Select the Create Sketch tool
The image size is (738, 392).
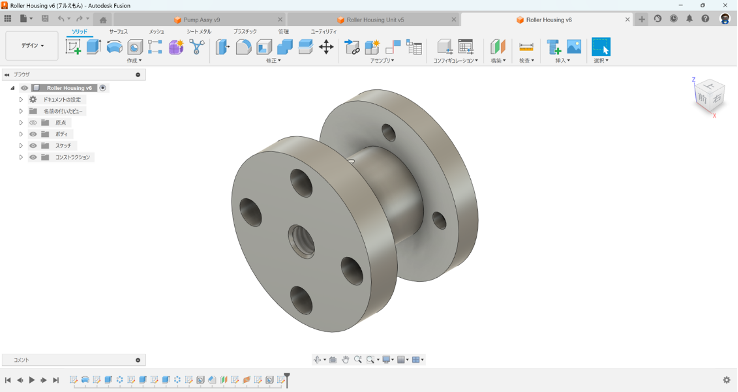point(73,47)
